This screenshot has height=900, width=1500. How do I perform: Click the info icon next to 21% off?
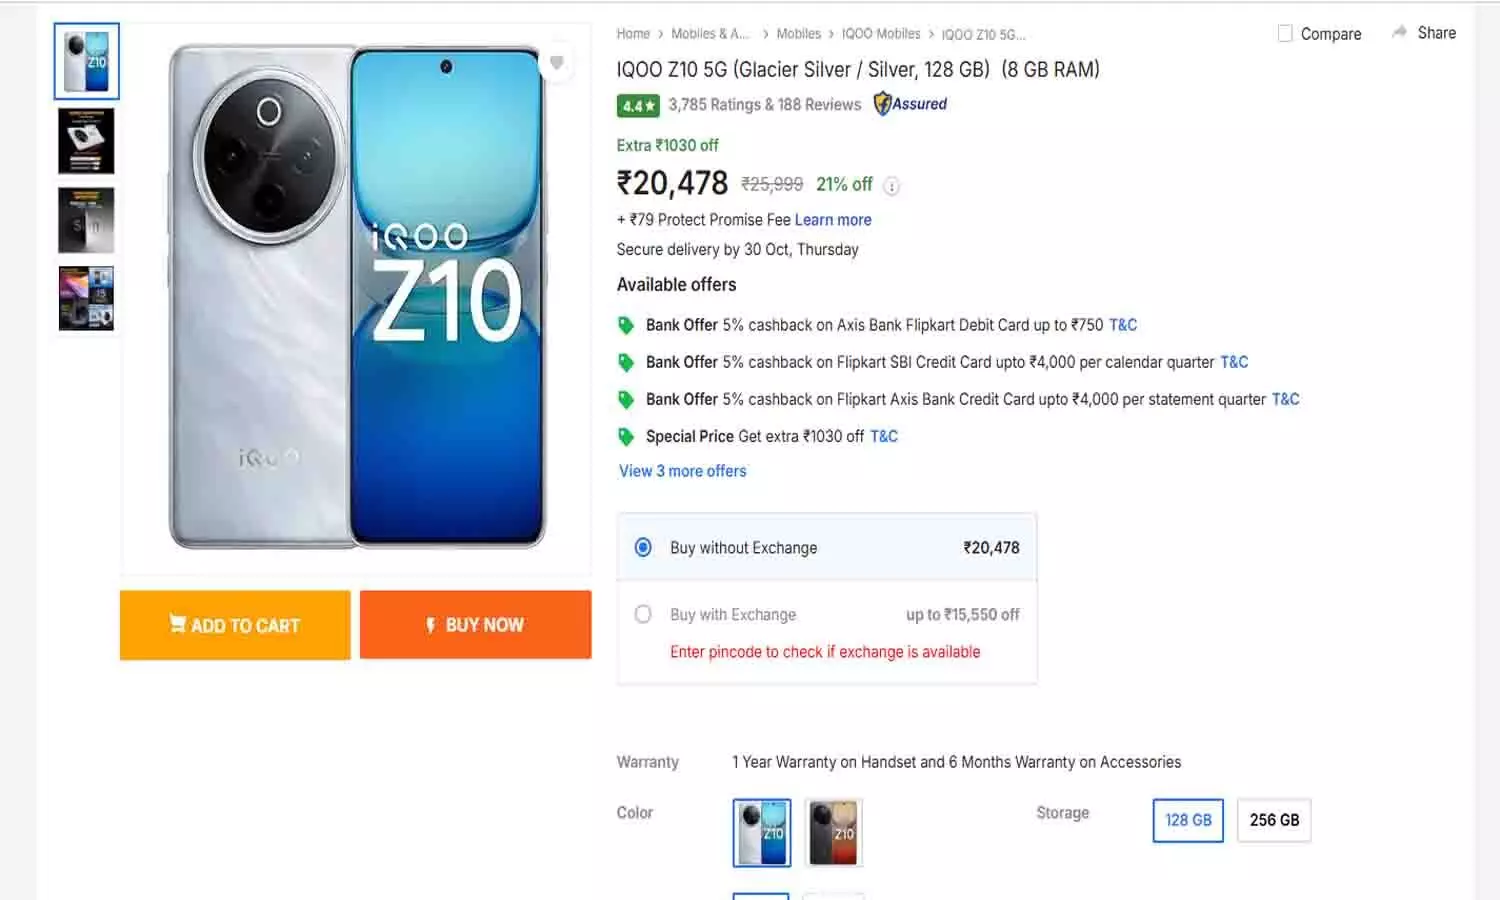pyautogui.click(x=891, y=185)
